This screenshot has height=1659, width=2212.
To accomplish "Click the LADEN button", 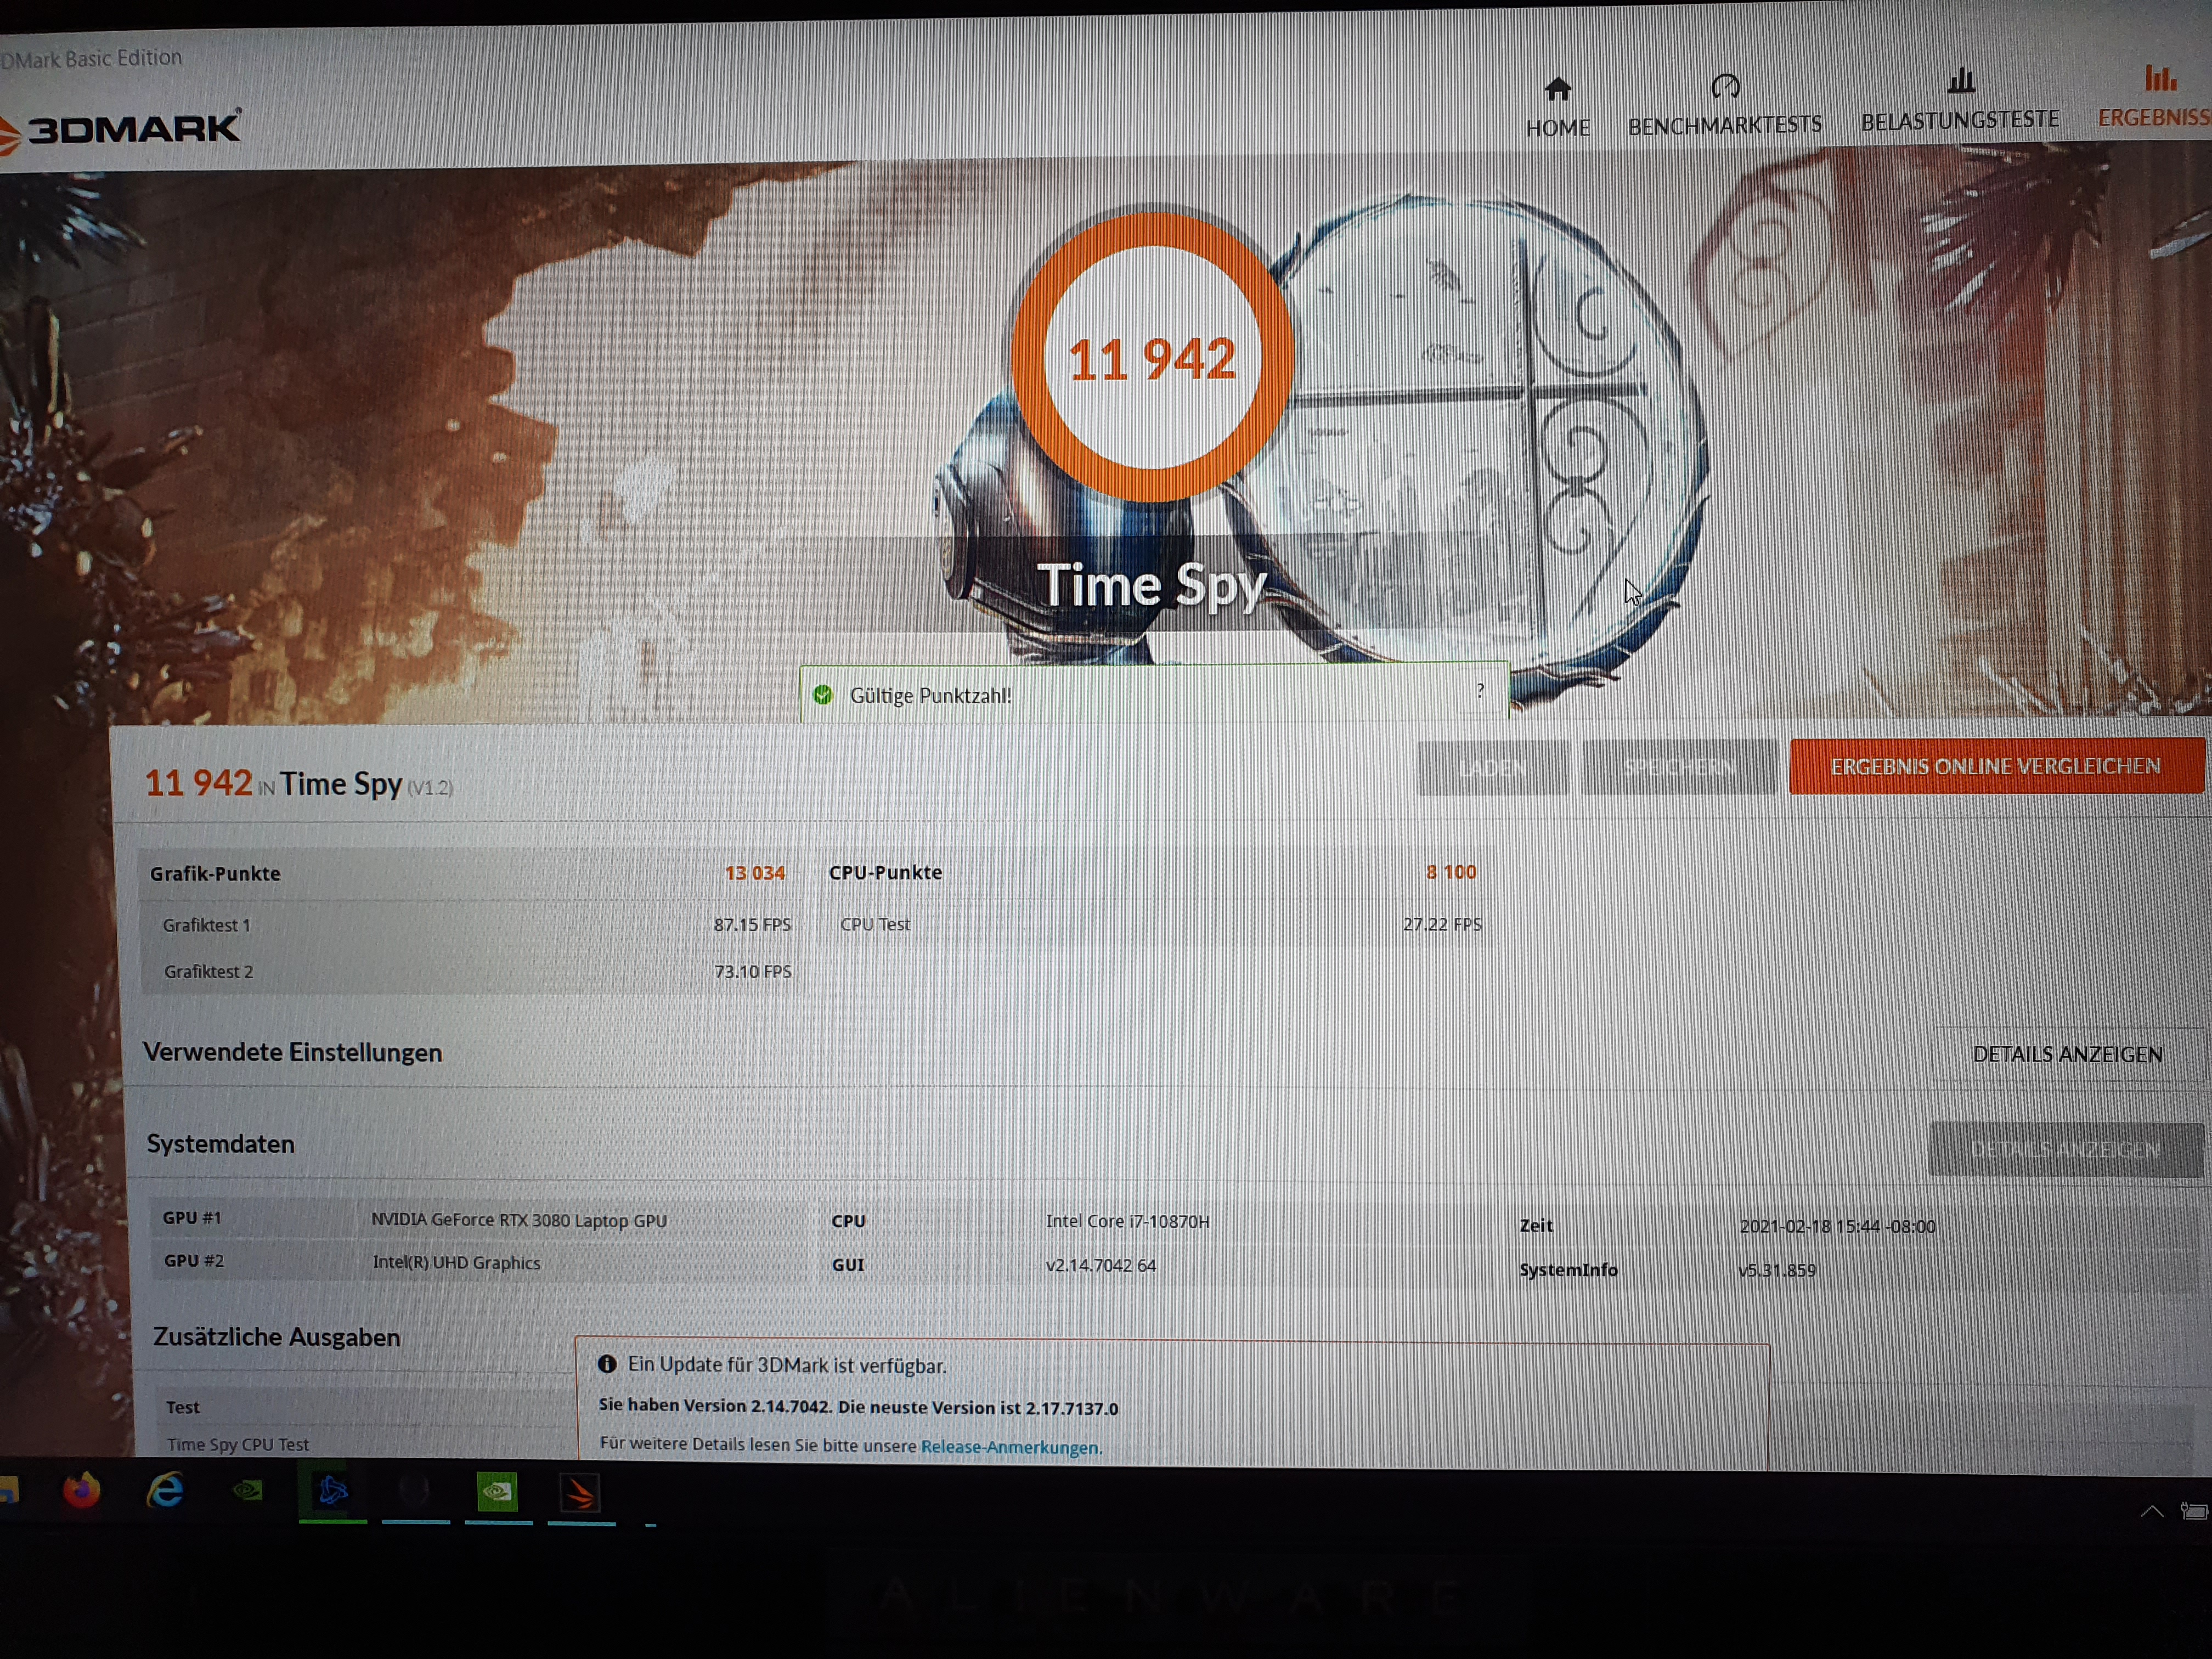I will click(1492, 768).
